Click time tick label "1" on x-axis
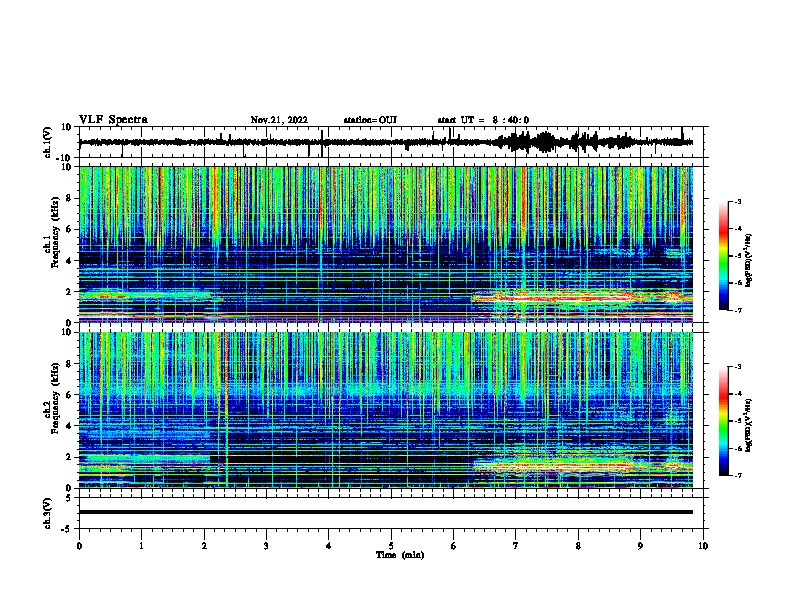The height and width of the screenshot is (612, 792). click(x=141, y=546)
